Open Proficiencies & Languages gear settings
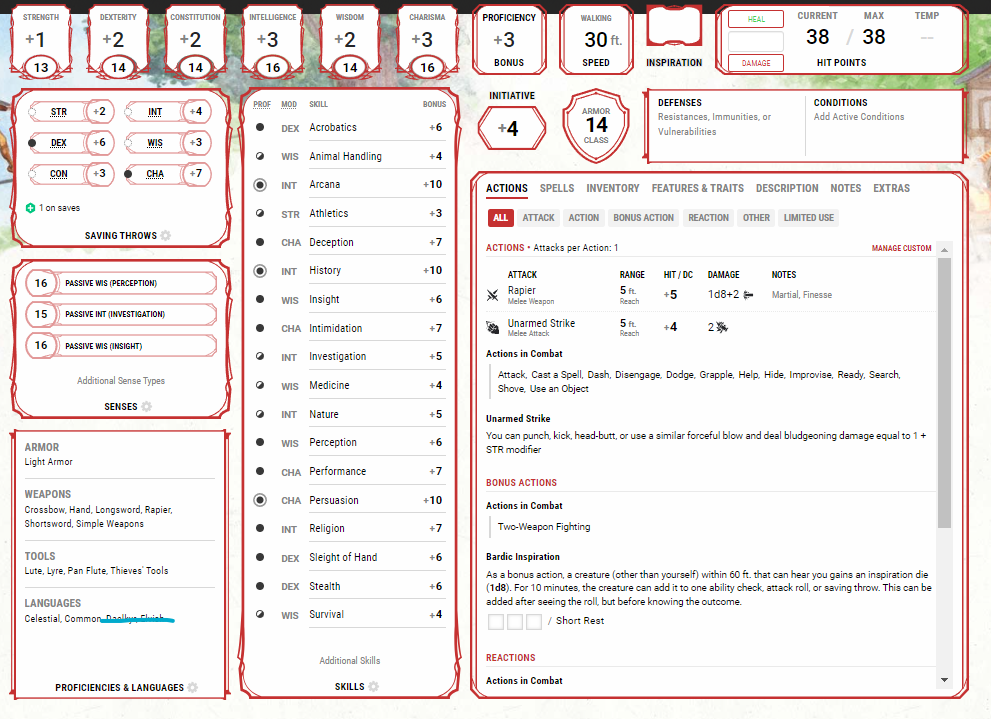991x719 pixels. coord(193,688)
